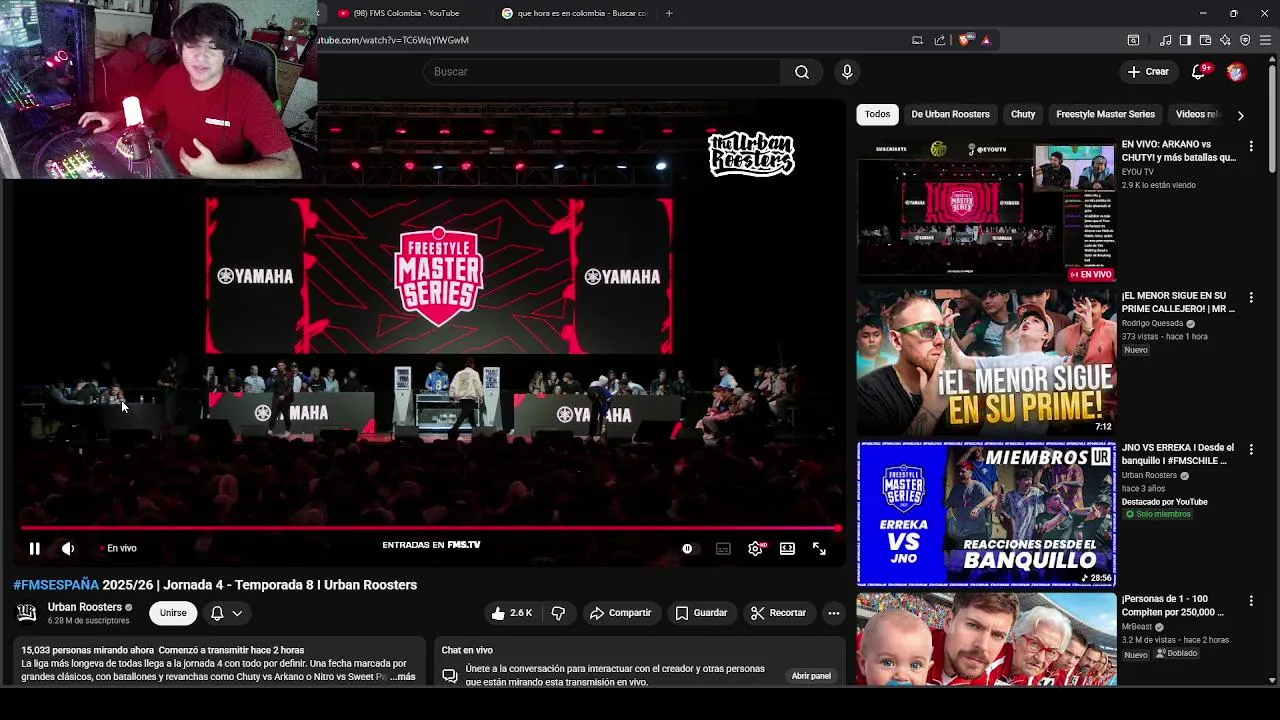Open MrBeast ages 1-100 thumbnail
This screenshot has width=1280, height=720.
tap(986, 640)
